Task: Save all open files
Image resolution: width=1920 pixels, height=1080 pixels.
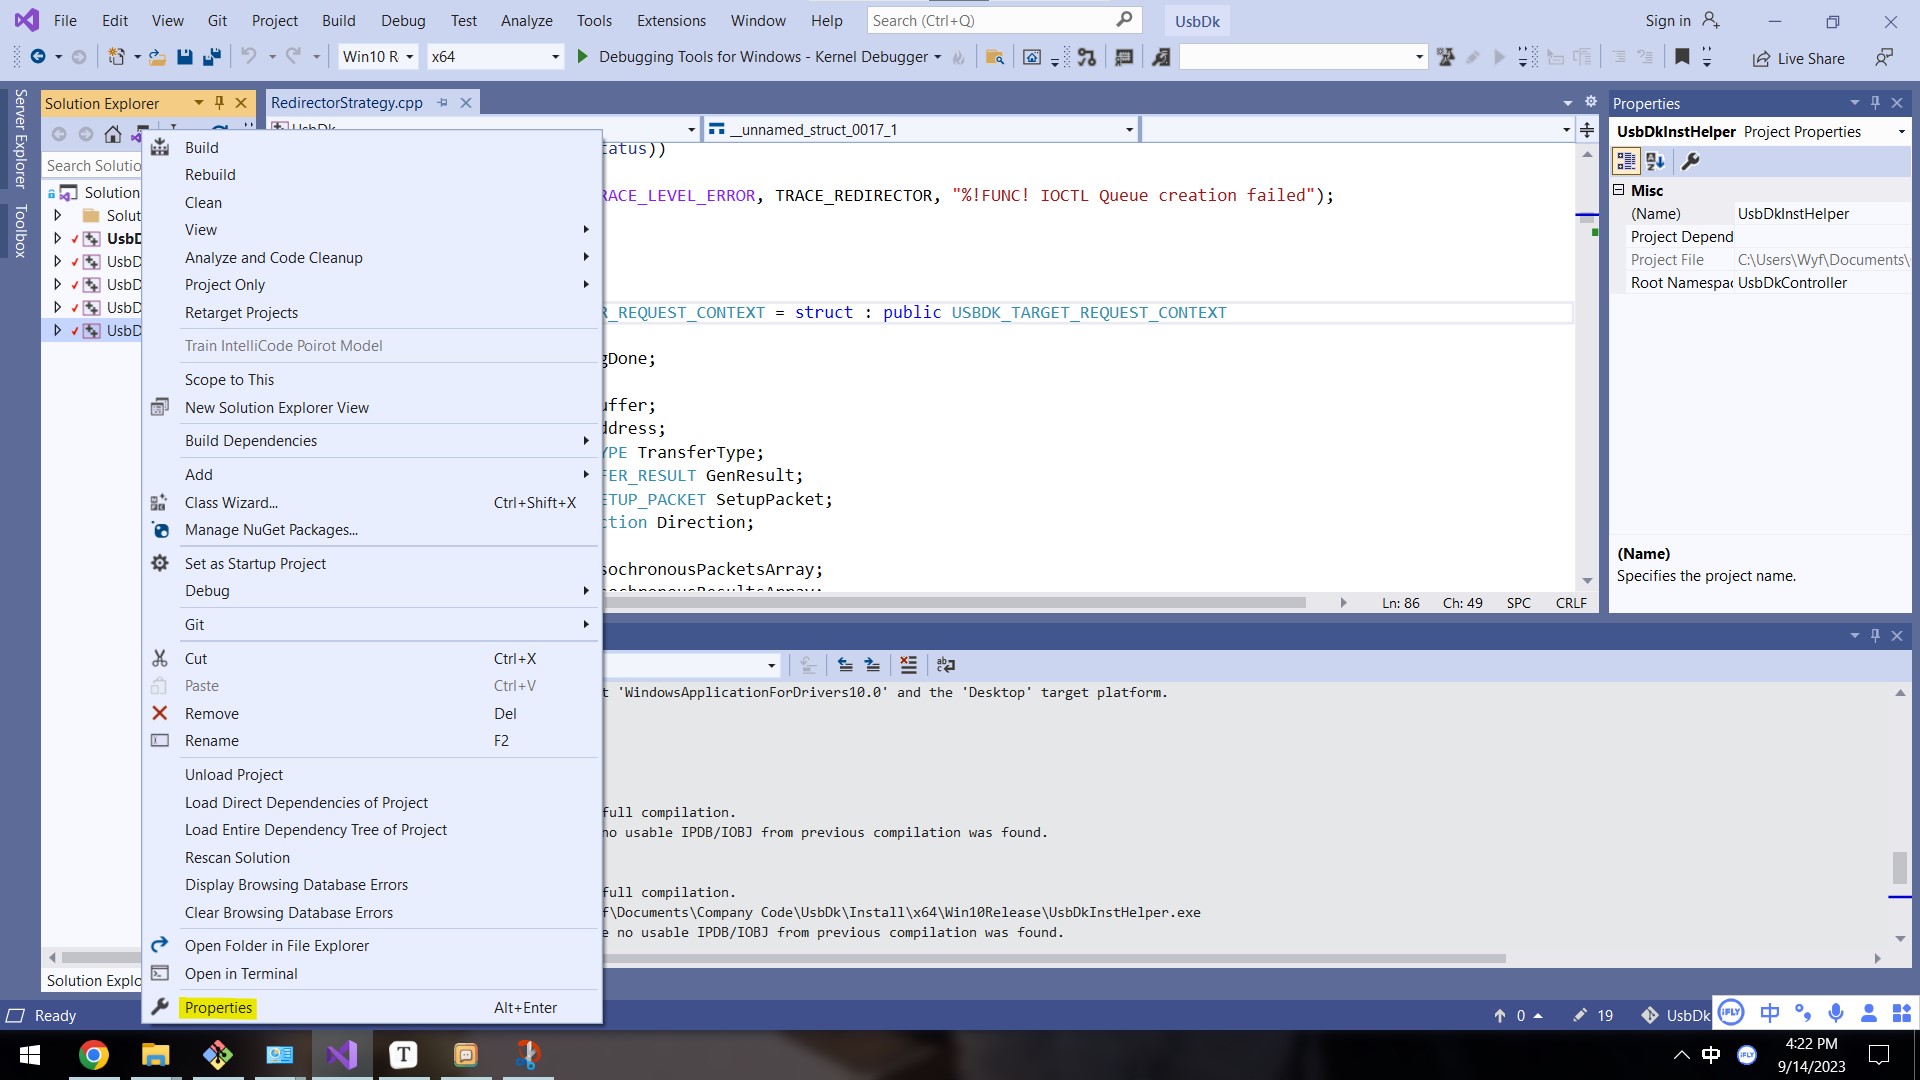Action: [211, 57]
